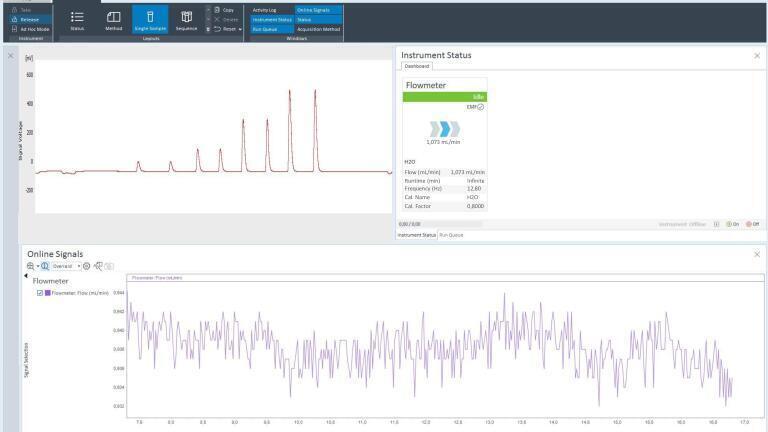
Task: Toggle the Acquisition Method window button
Action: (x=318, y=29)
